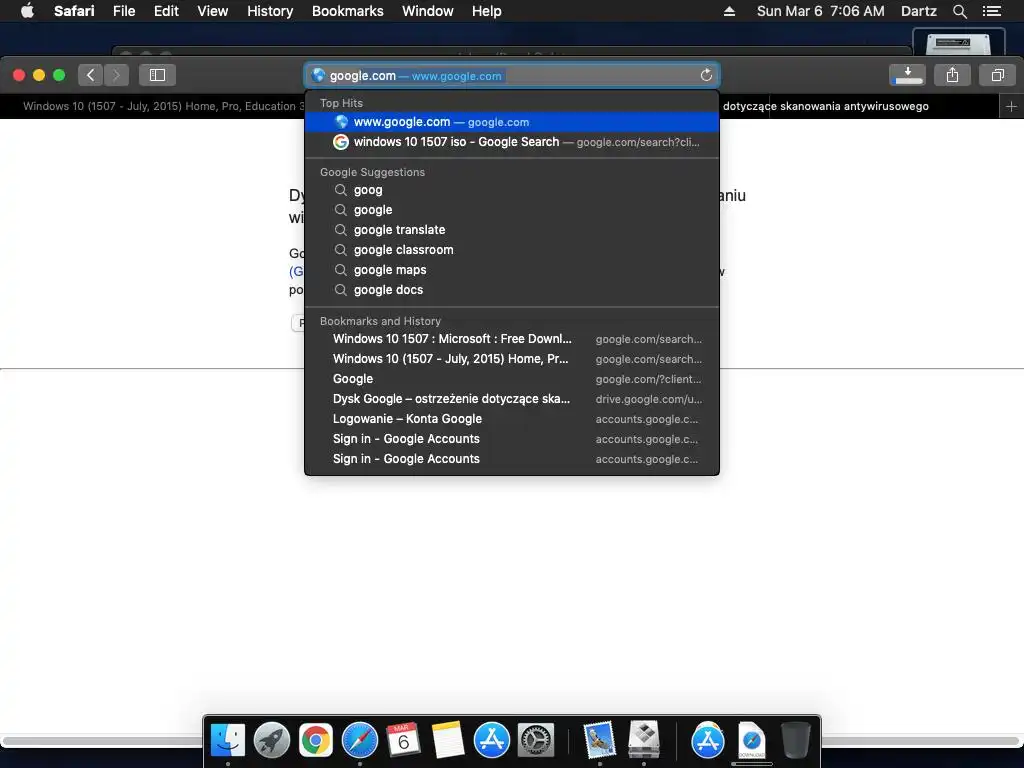Open Dysk Google – ostrzeżenie history entry
The height and width of the screenshot is (768, 1024).
tap(512, 399)
